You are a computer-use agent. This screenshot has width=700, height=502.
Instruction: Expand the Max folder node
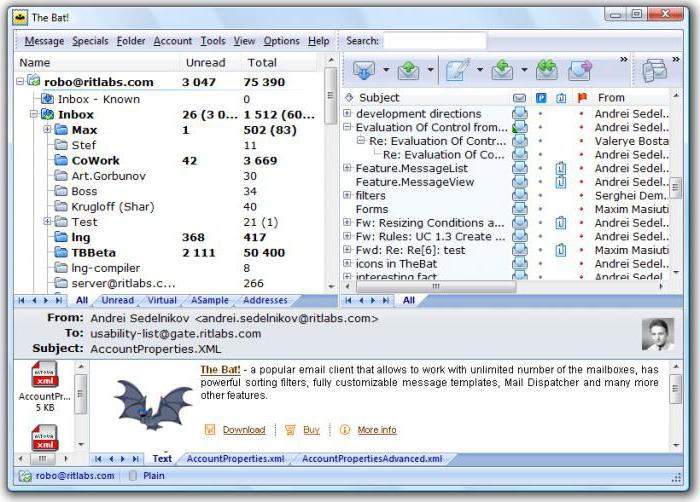[47, 130]
